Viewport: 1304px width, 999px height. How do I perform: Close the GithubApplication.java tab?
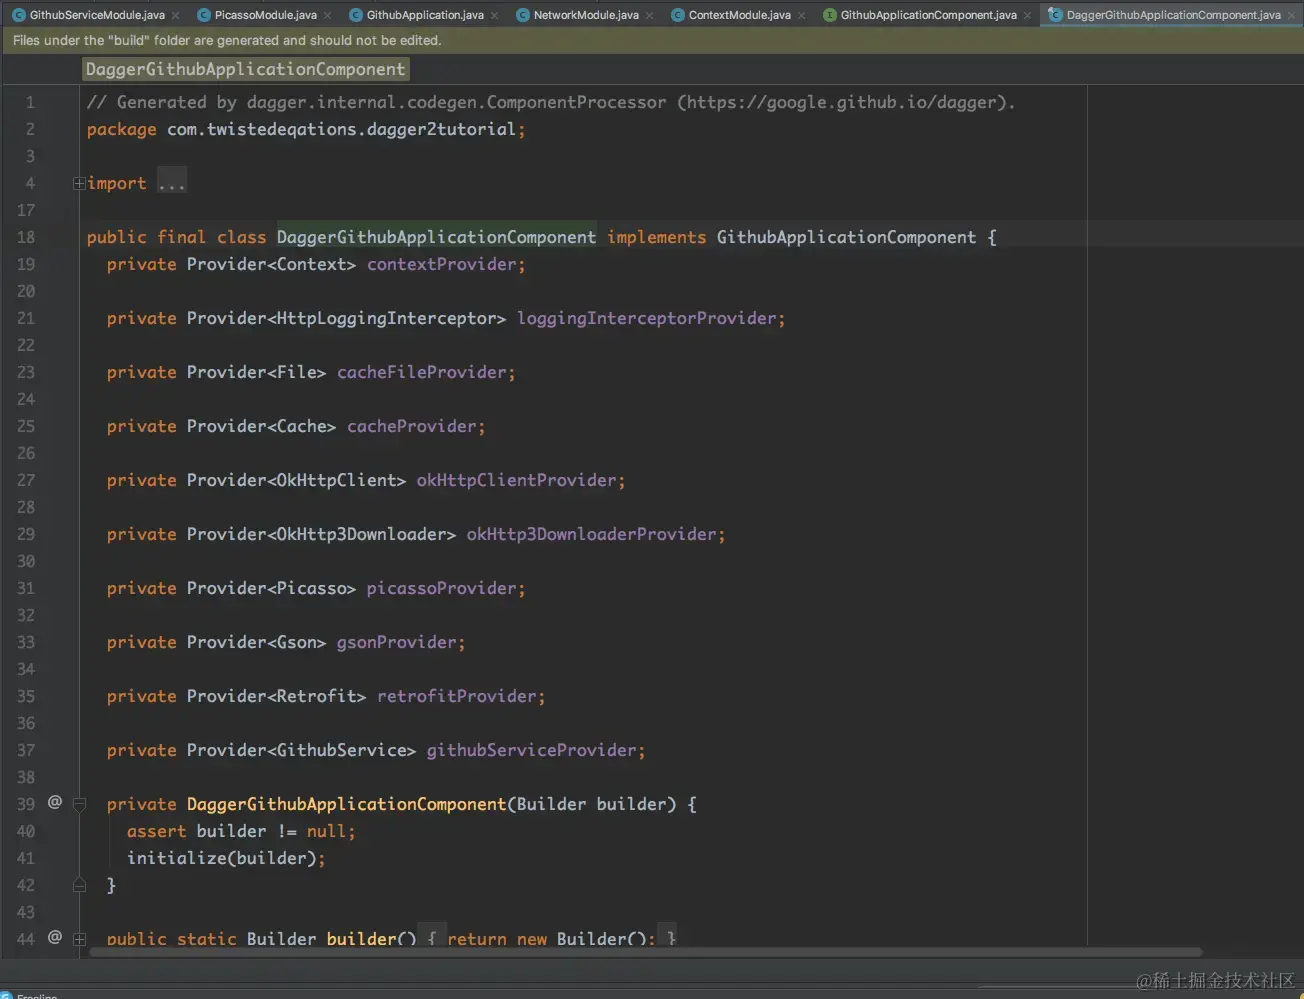pos(495,15)
